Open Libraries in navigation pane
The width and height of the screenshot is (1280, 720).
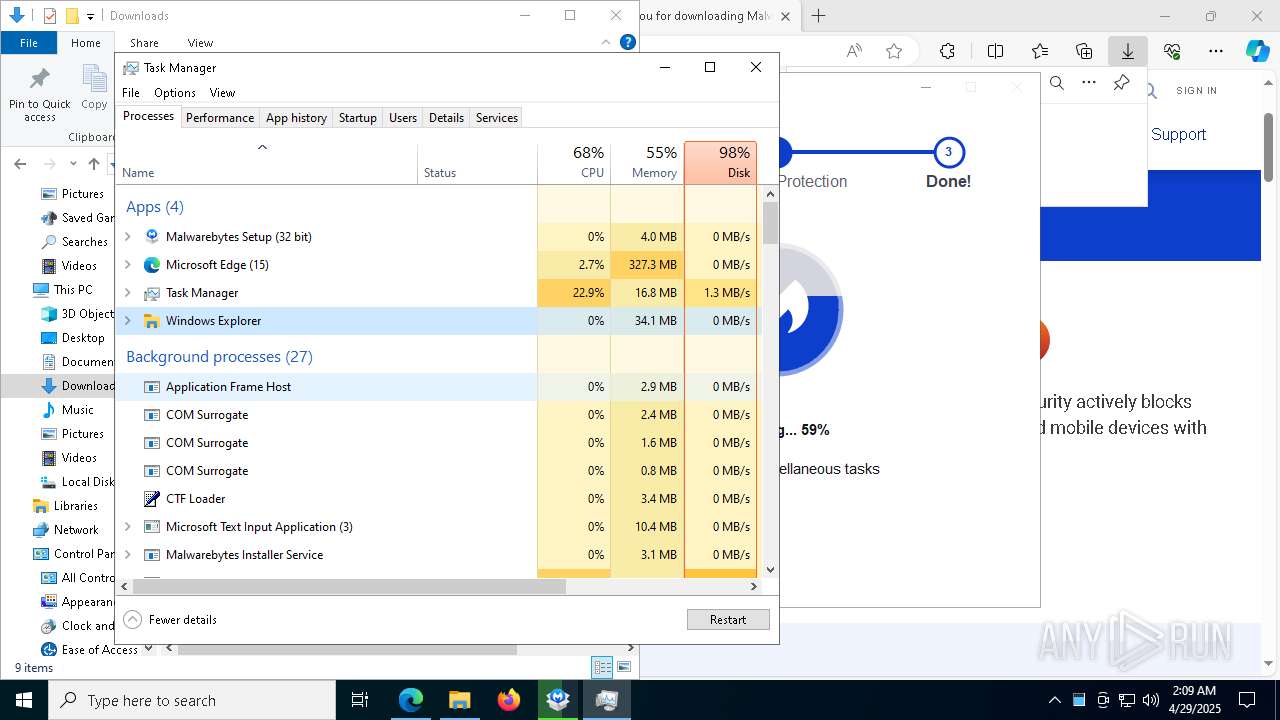point(65,506)
